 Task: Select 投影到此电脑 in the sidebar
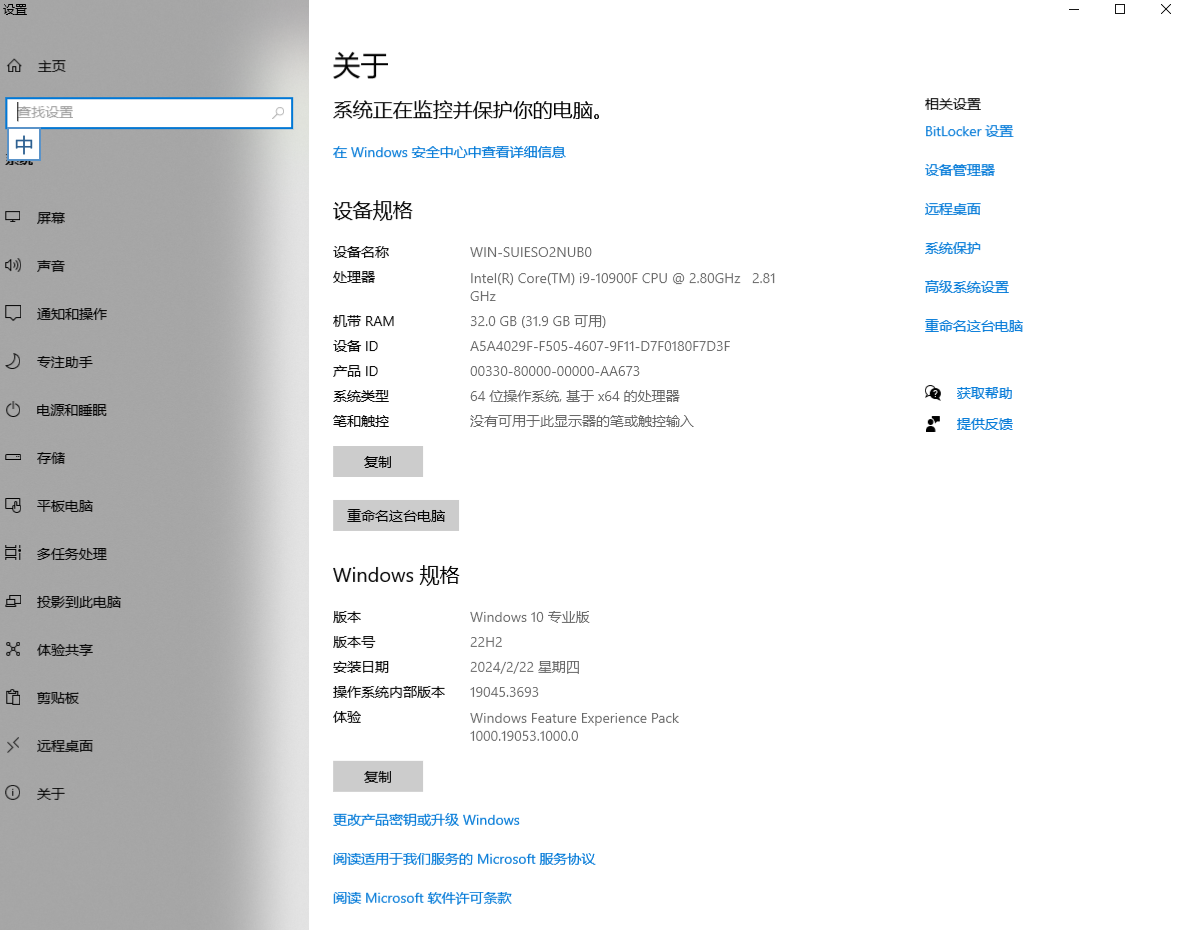(79, 602)
